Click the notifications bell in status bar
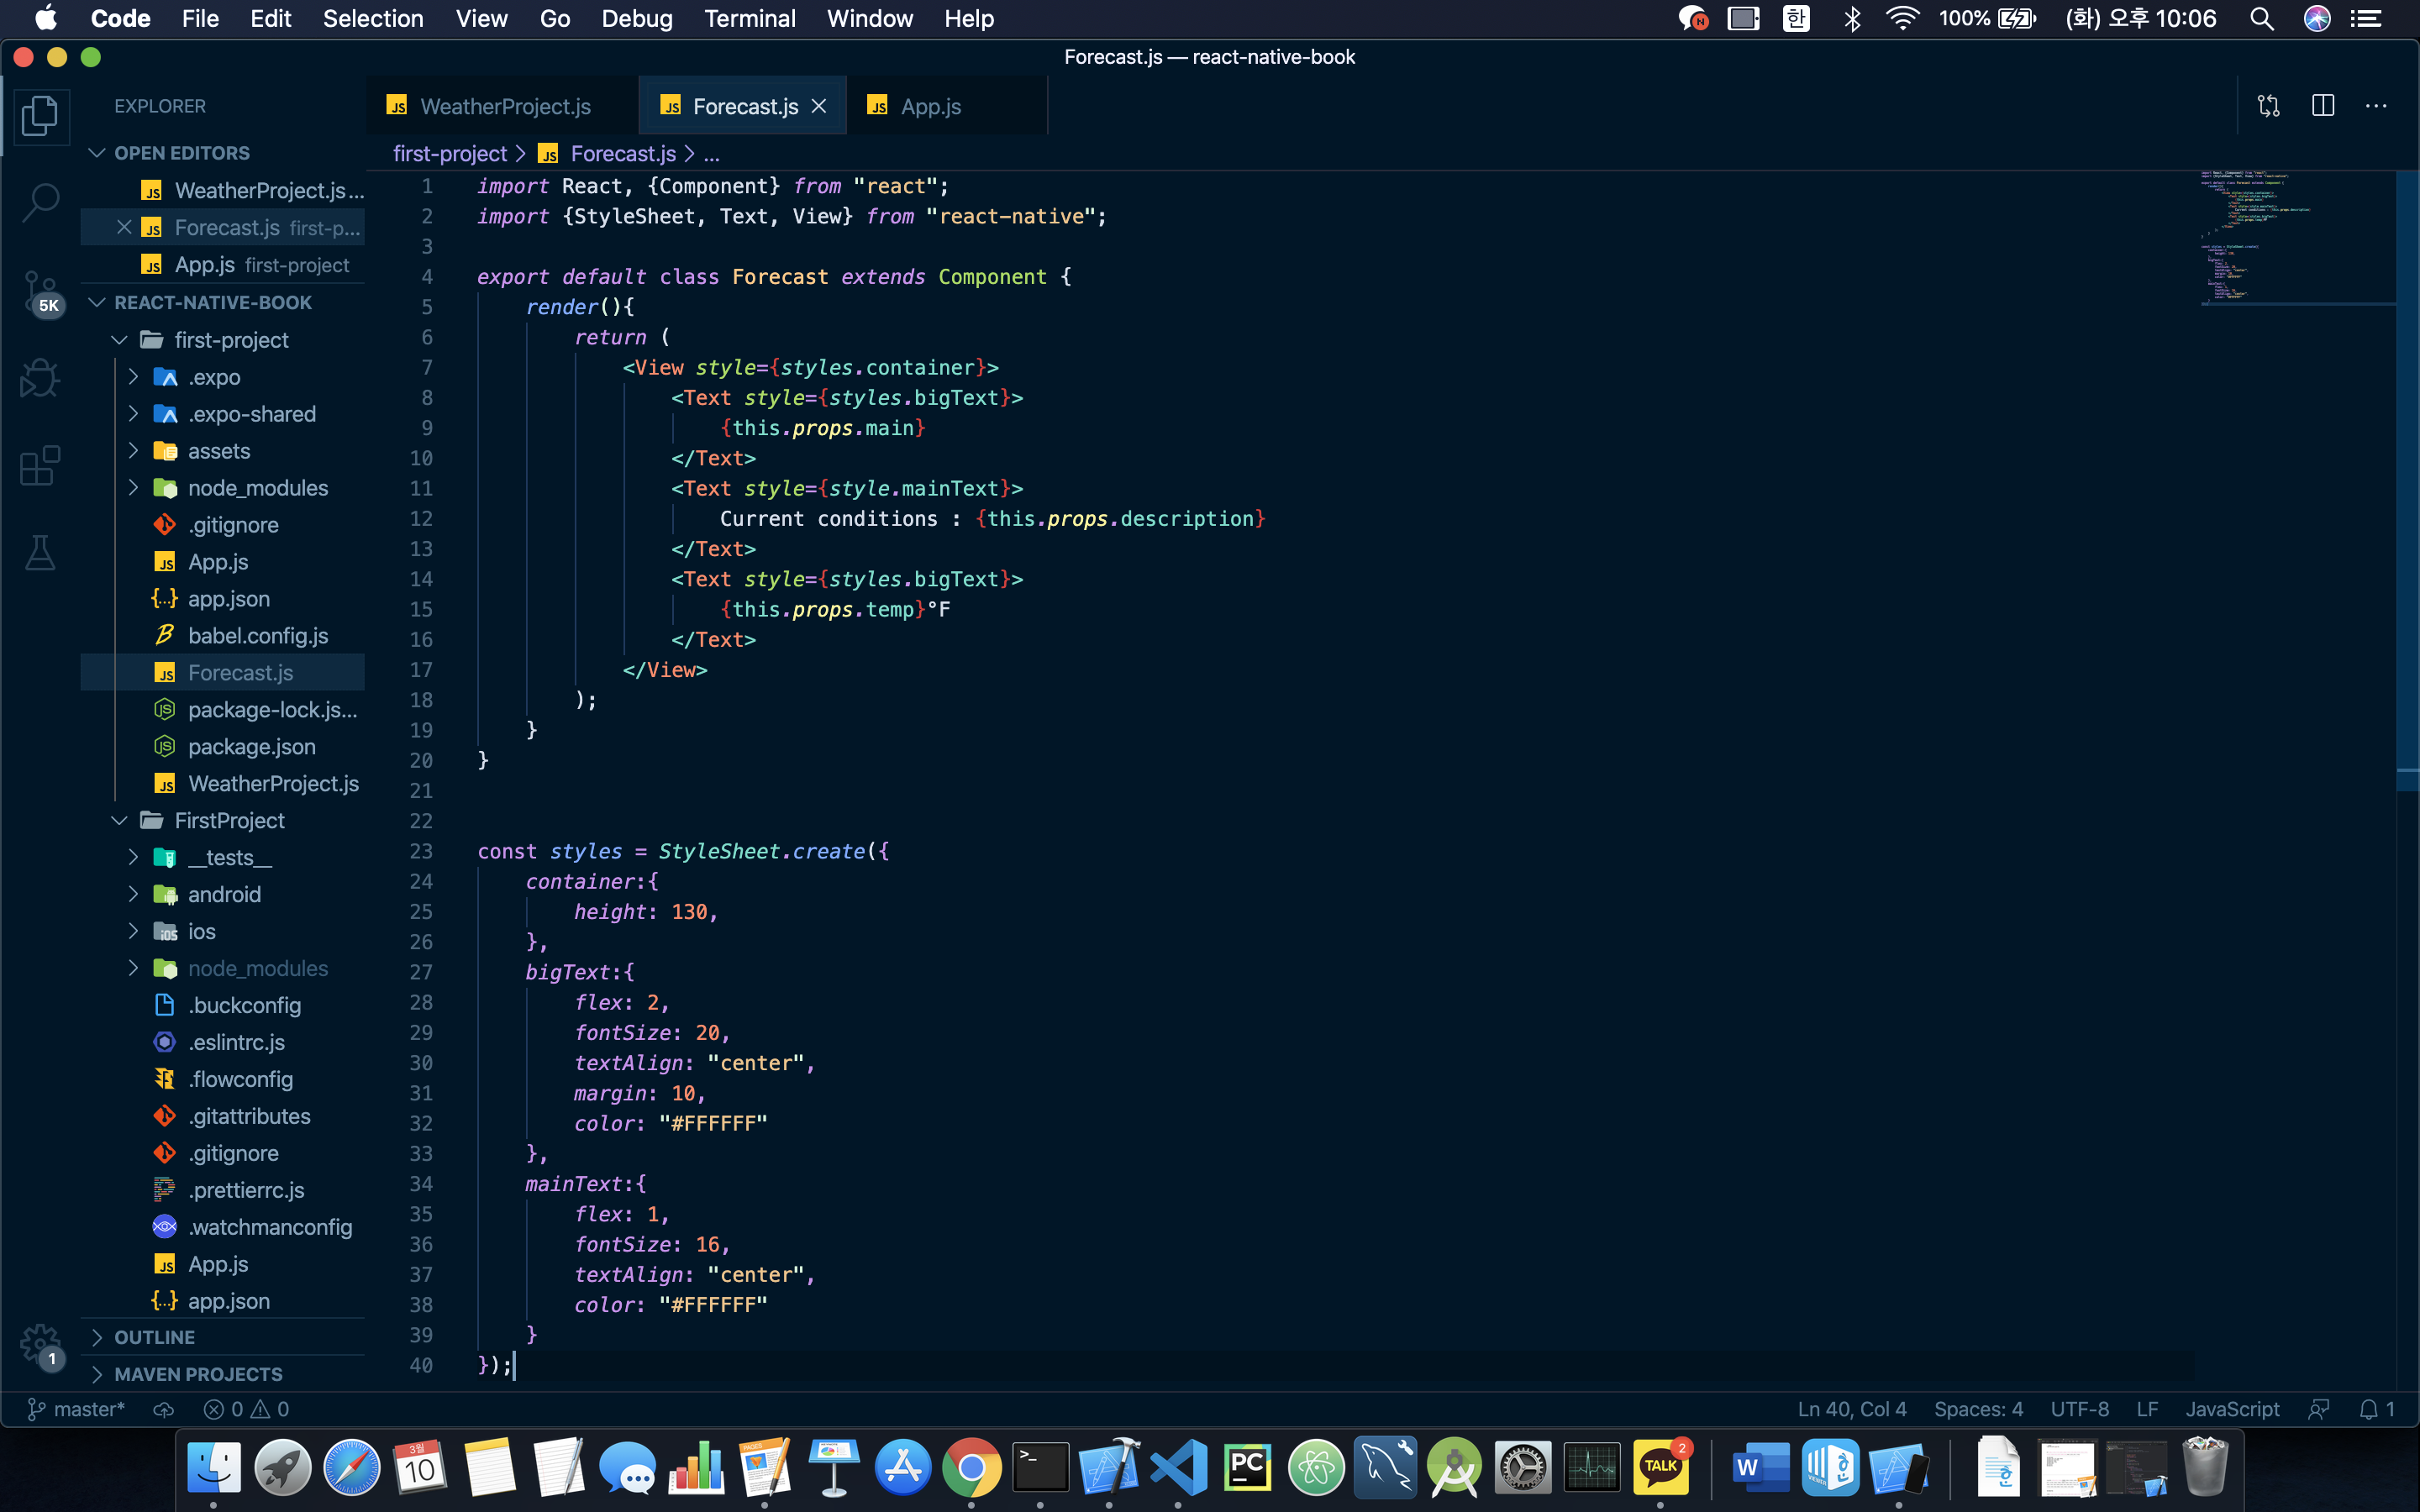Viewport: 2420px width, 1512px height. 2368,1409
